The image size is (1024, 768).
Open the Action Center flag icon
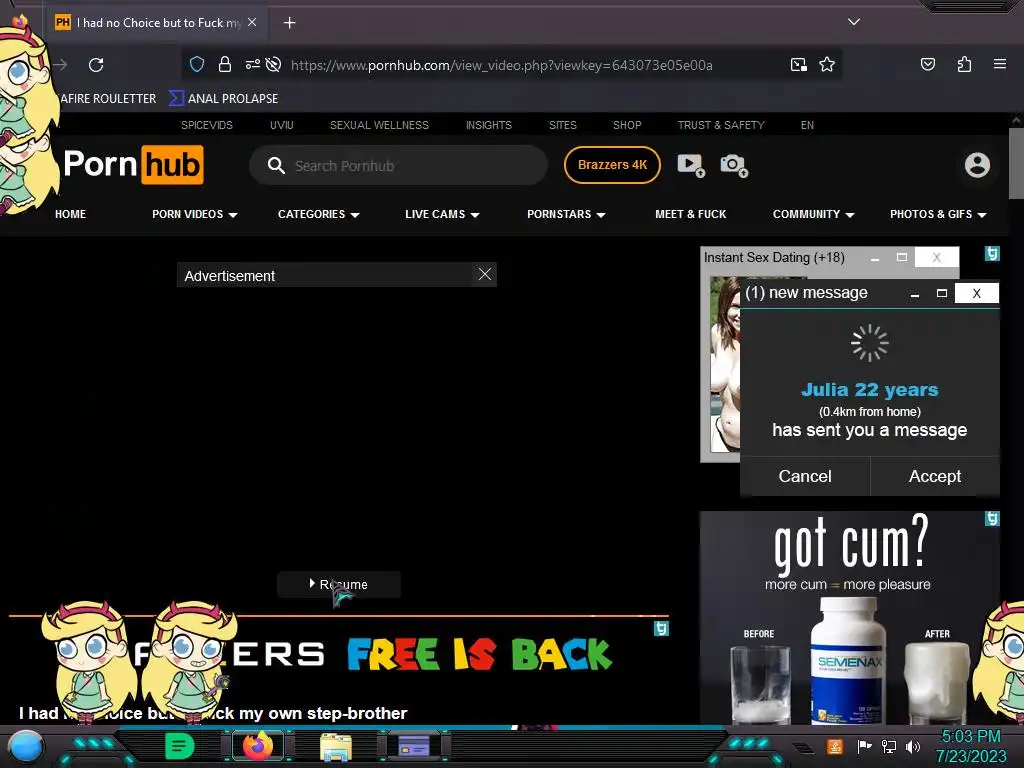864,746
